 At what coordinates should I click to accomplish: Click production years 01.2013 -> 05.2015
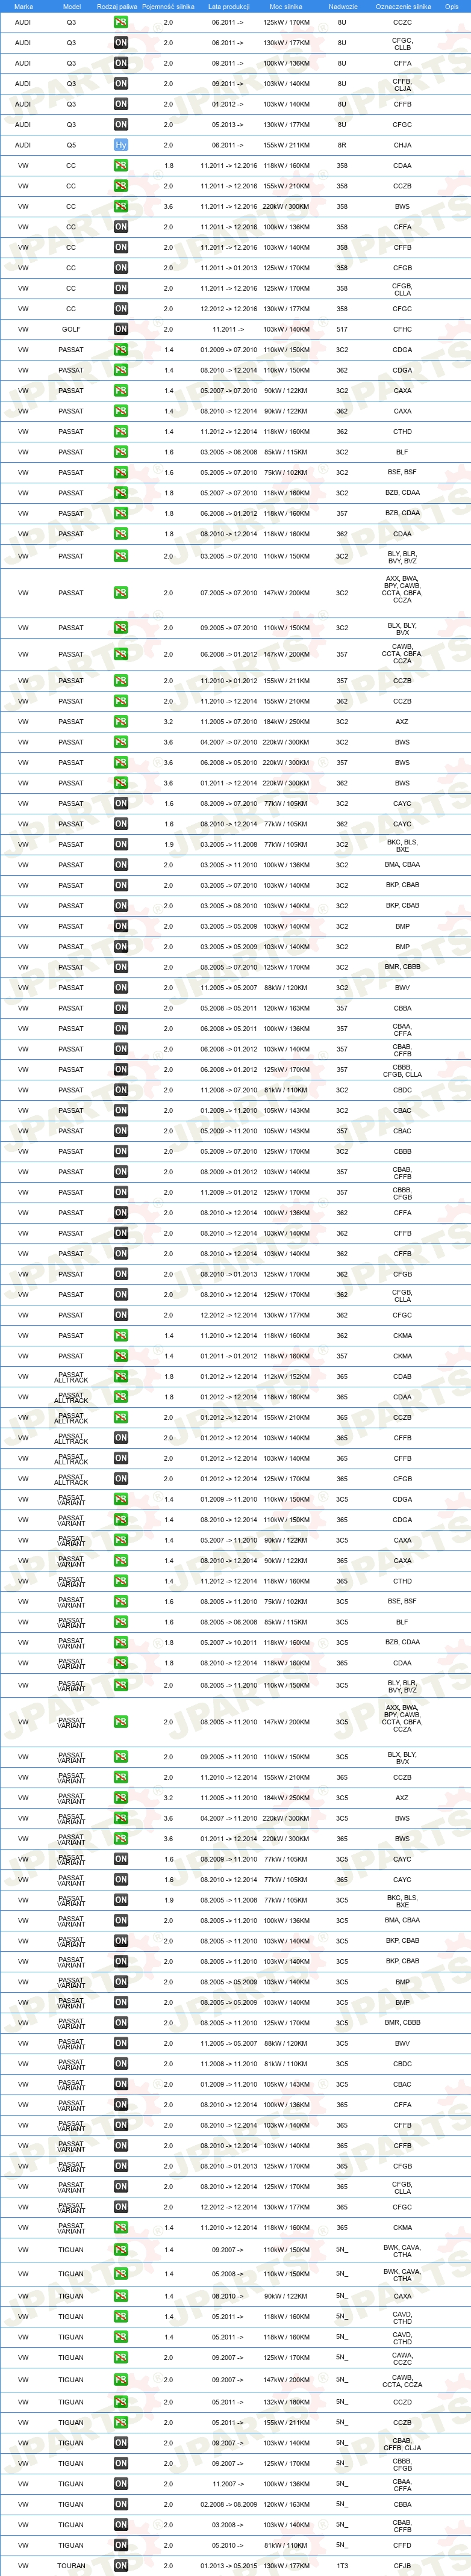point(228,2566)
